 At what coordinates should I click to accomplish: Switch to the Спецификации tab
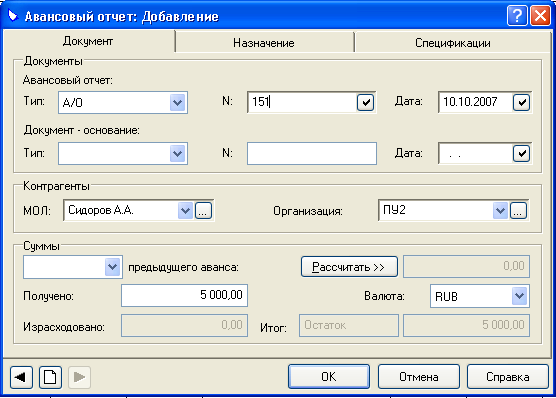pos(453,43)
